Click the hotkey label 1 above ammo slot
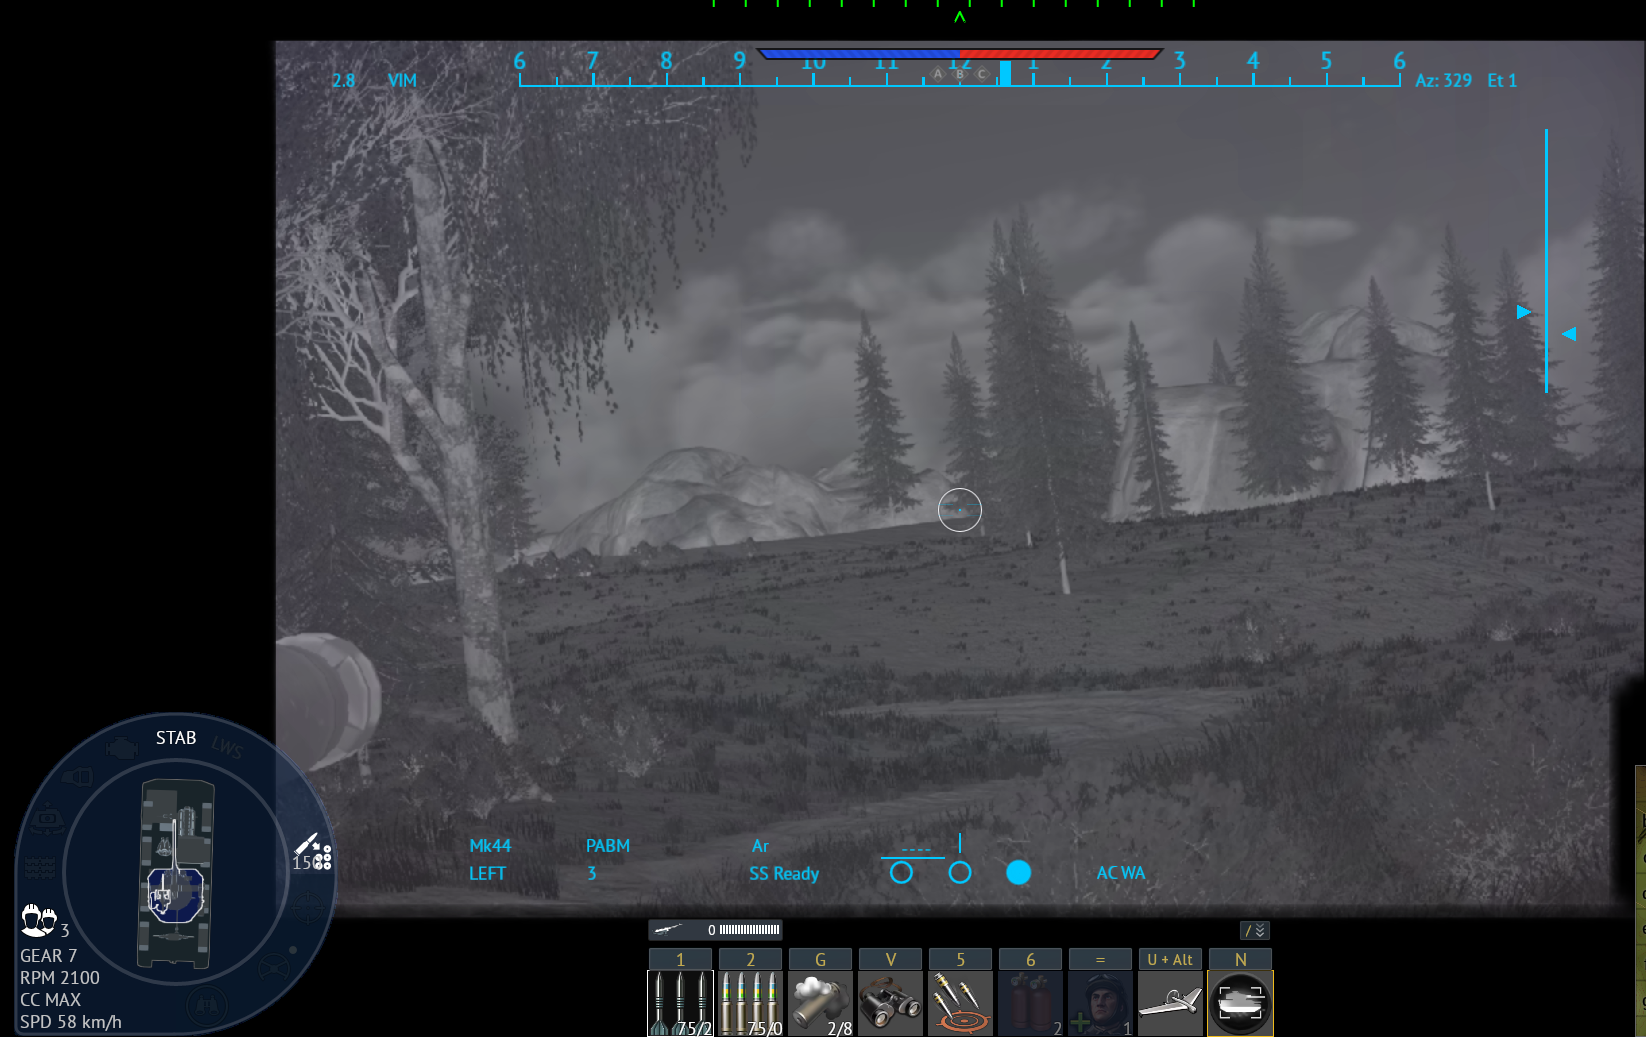 coord(680,959)
